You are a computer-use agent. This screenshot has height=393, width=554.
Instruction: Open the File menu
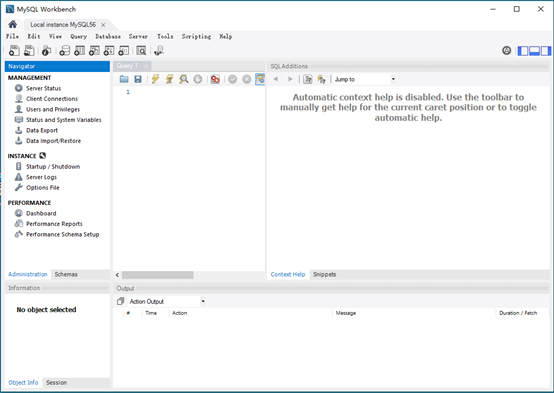[12, 36]
